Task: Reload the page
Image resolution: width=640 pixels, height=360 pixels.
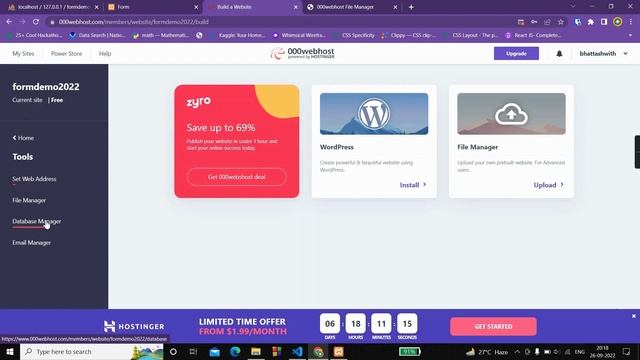Action: pos(36,22)
